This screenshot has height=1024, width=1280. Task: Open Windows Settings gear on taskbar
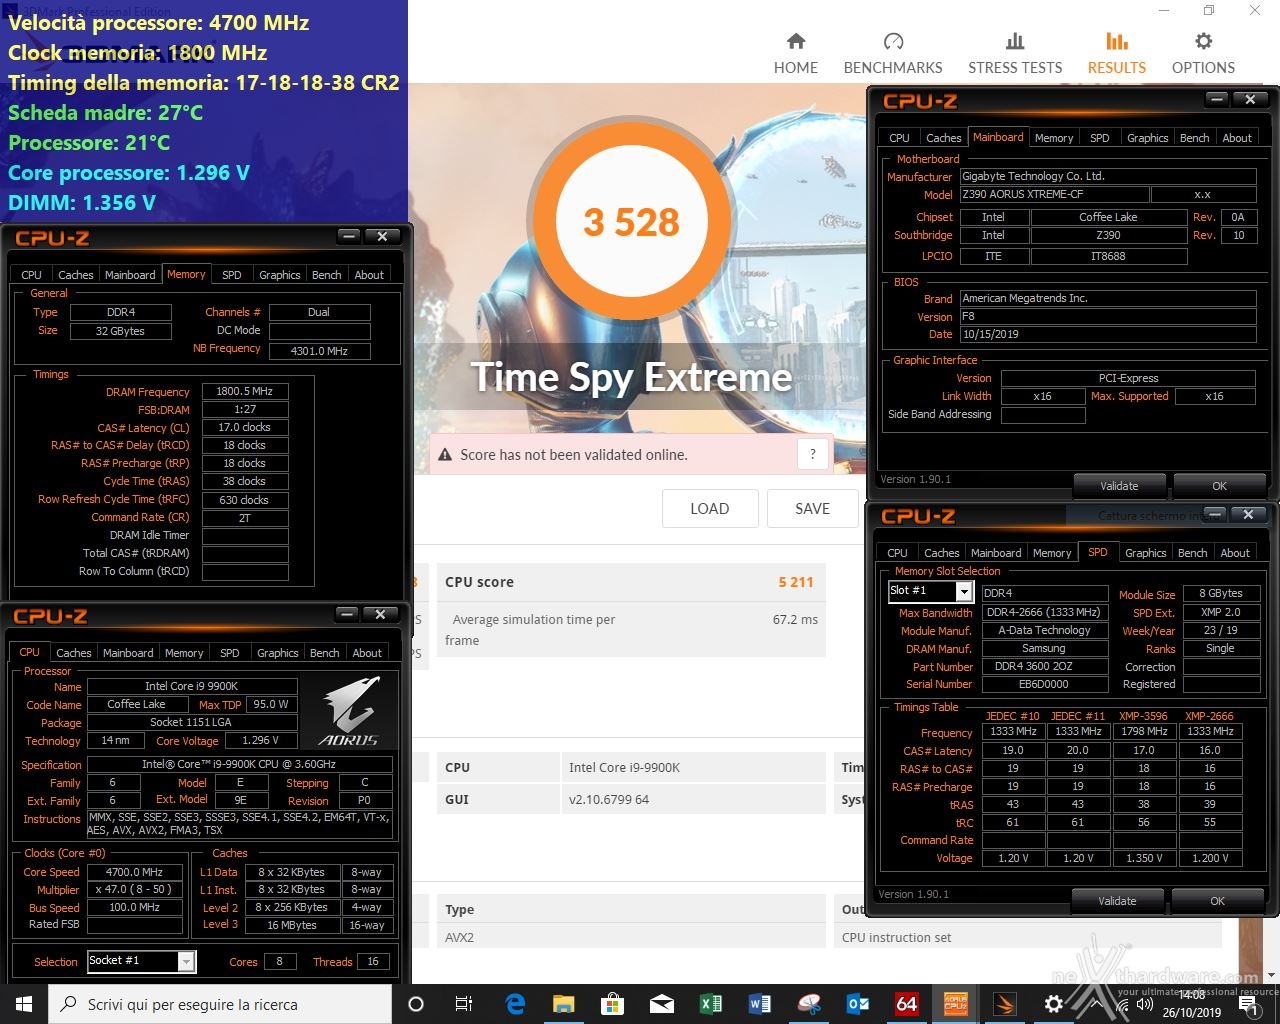[1054, 1004]
